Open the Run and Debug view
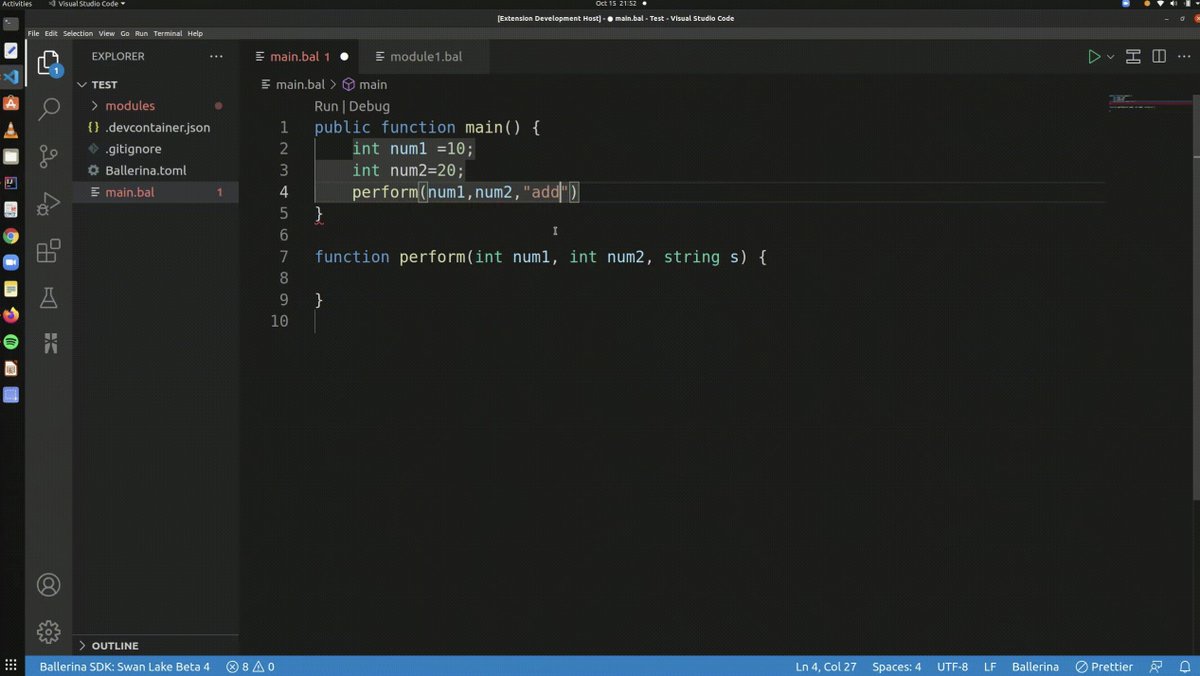Viewport: 1200px width, 676px height. tap(48, 204)
